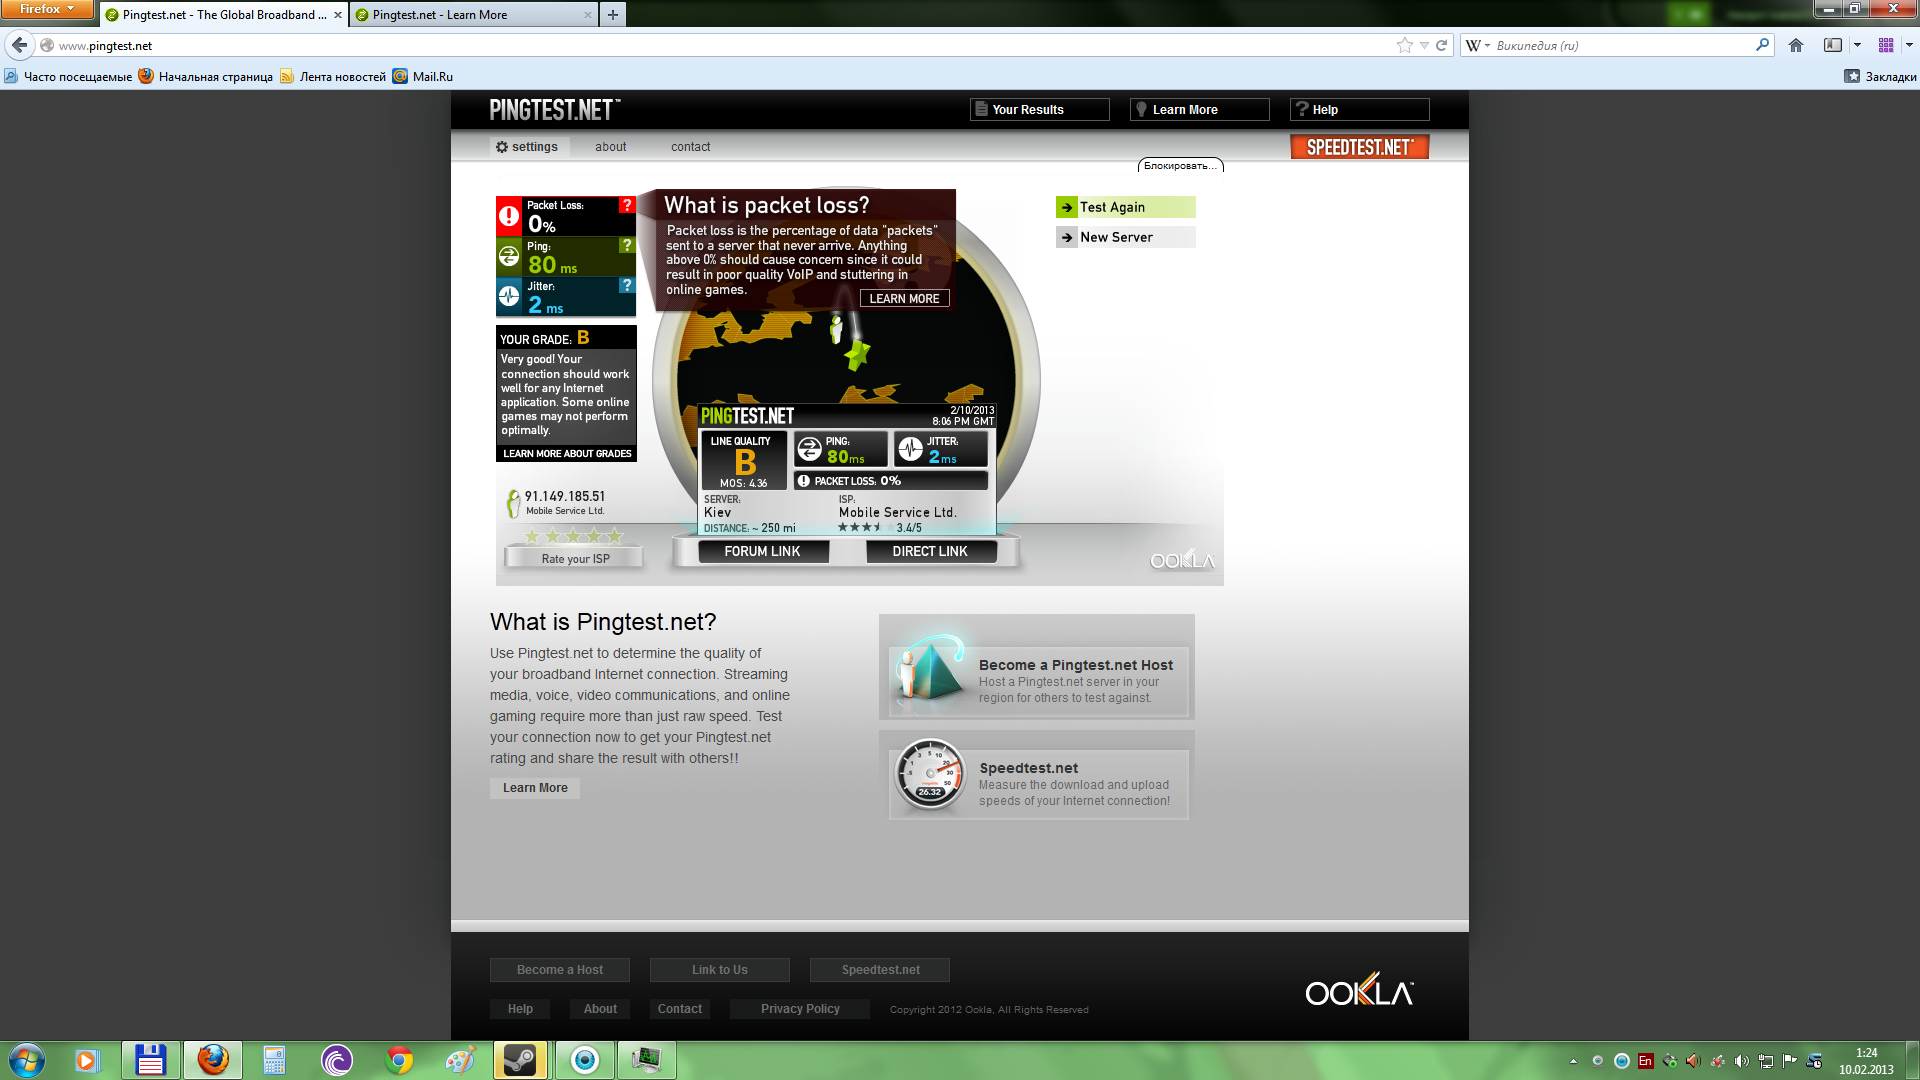Click LEARN MORE in packet loss box

click(904, 299)
